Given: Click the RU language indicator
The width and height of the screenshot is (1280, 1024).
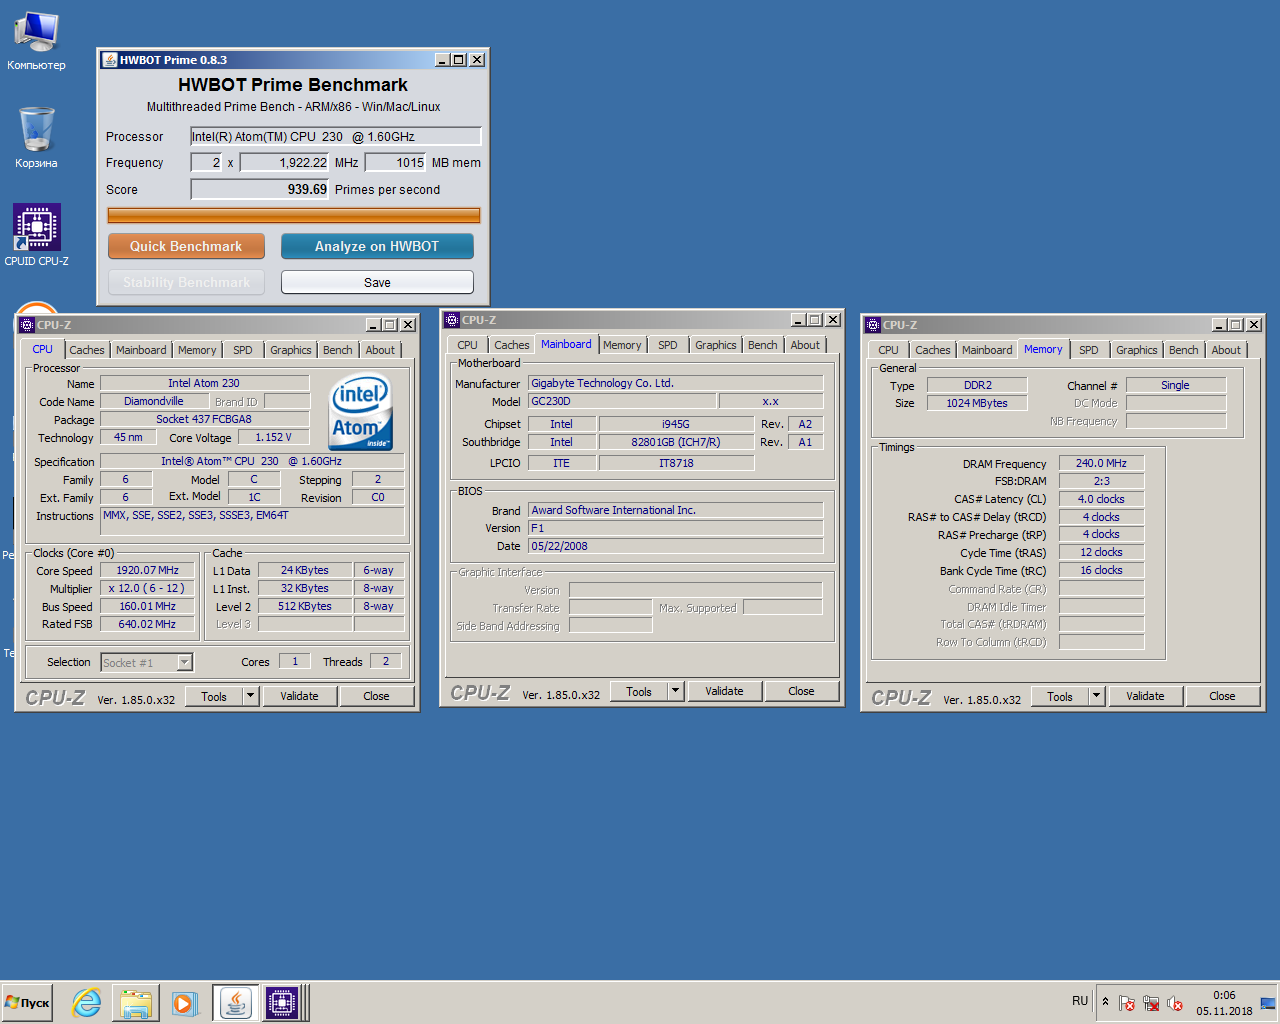Looking at the screenshot, I should 1080,1001.
